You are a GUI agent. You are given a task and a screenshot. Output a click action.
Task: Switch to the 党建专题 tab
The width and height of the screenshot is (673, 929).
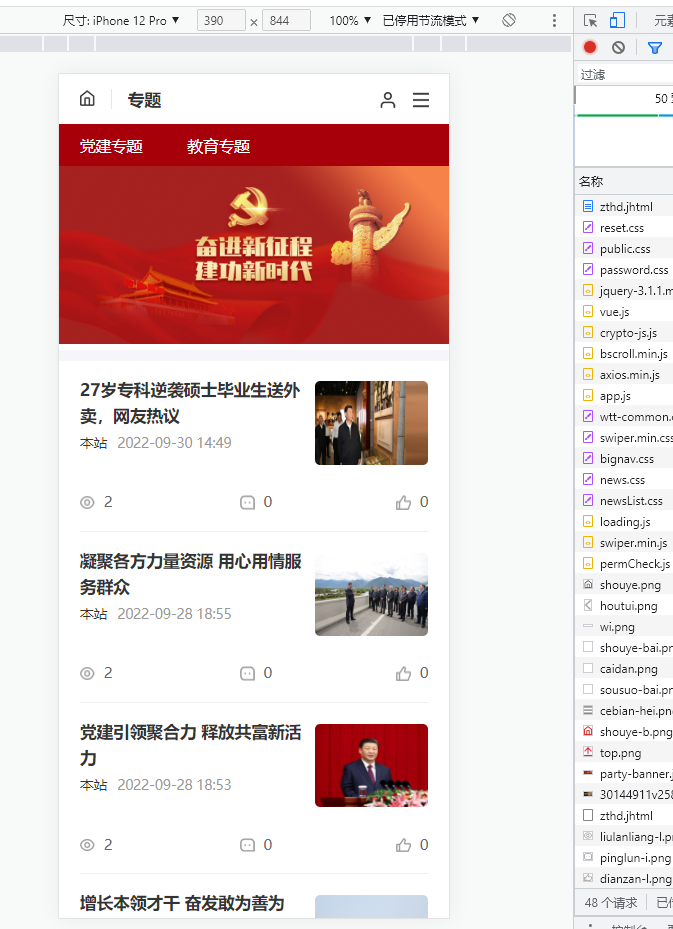[x=111, y=146]
